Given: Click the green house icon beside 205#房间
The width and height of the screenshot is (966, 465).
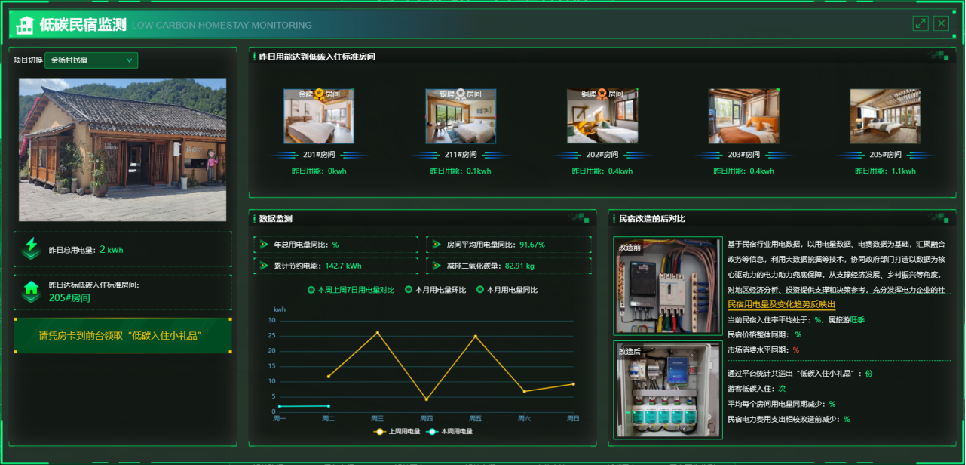Looking at the screenshot, I should 31,290.
